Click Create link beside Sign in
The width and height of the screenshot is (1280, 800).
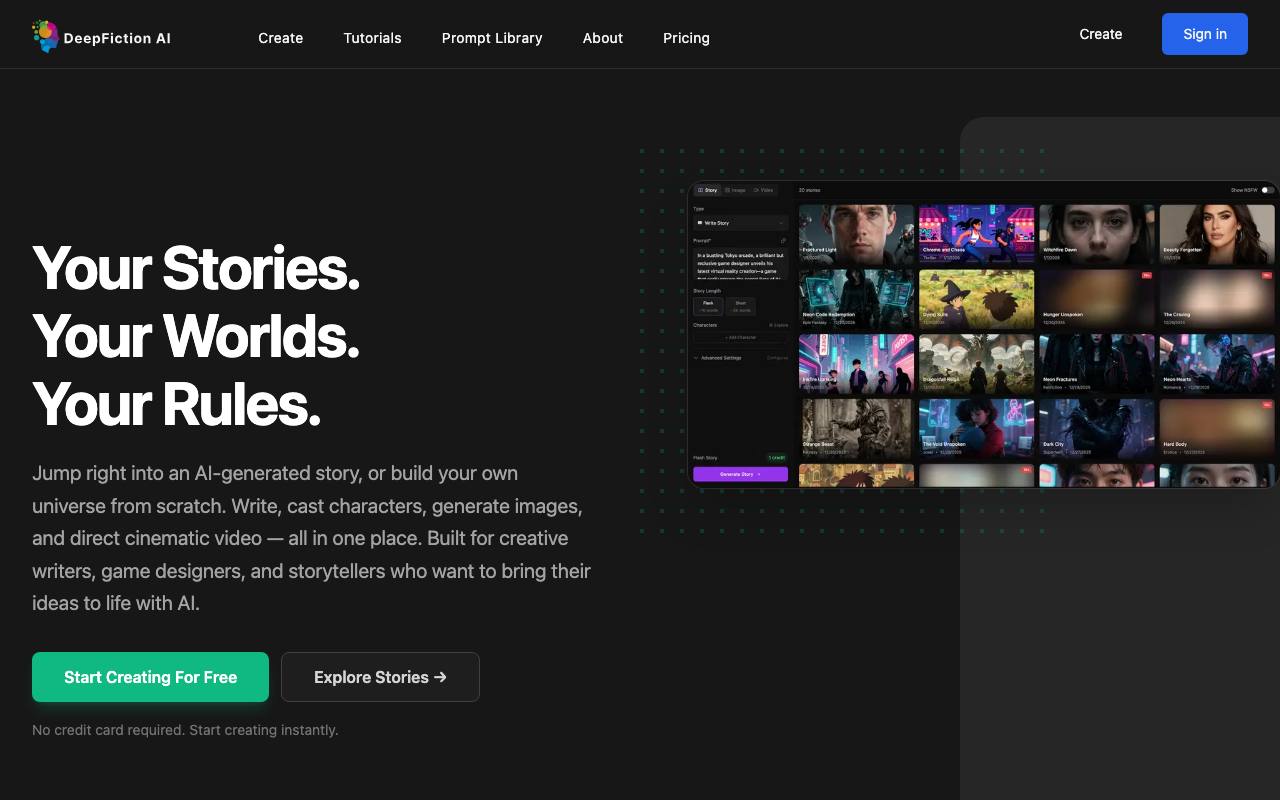tap(1101, 34)
